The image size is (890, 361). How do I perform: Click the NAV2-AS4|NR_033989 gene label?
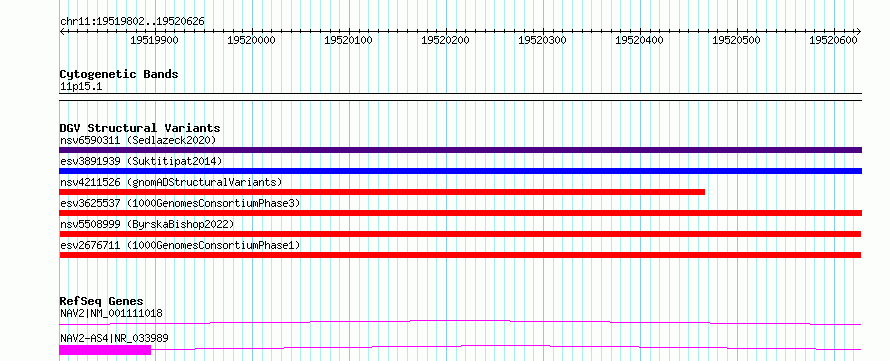tap(114, 339)
